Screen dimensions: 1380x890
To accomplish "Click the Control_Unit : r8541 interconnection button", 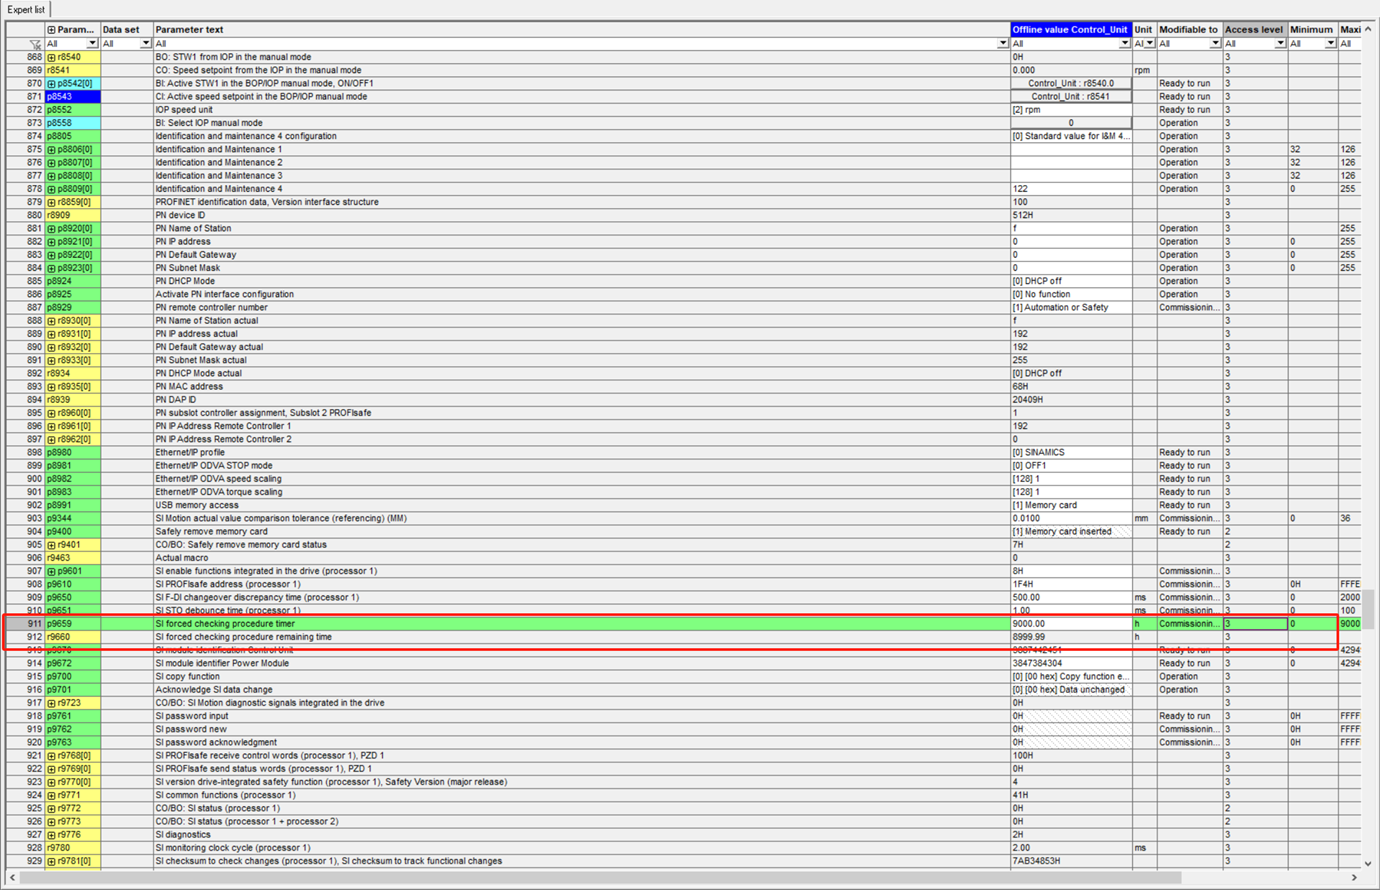I will 1070,97.
